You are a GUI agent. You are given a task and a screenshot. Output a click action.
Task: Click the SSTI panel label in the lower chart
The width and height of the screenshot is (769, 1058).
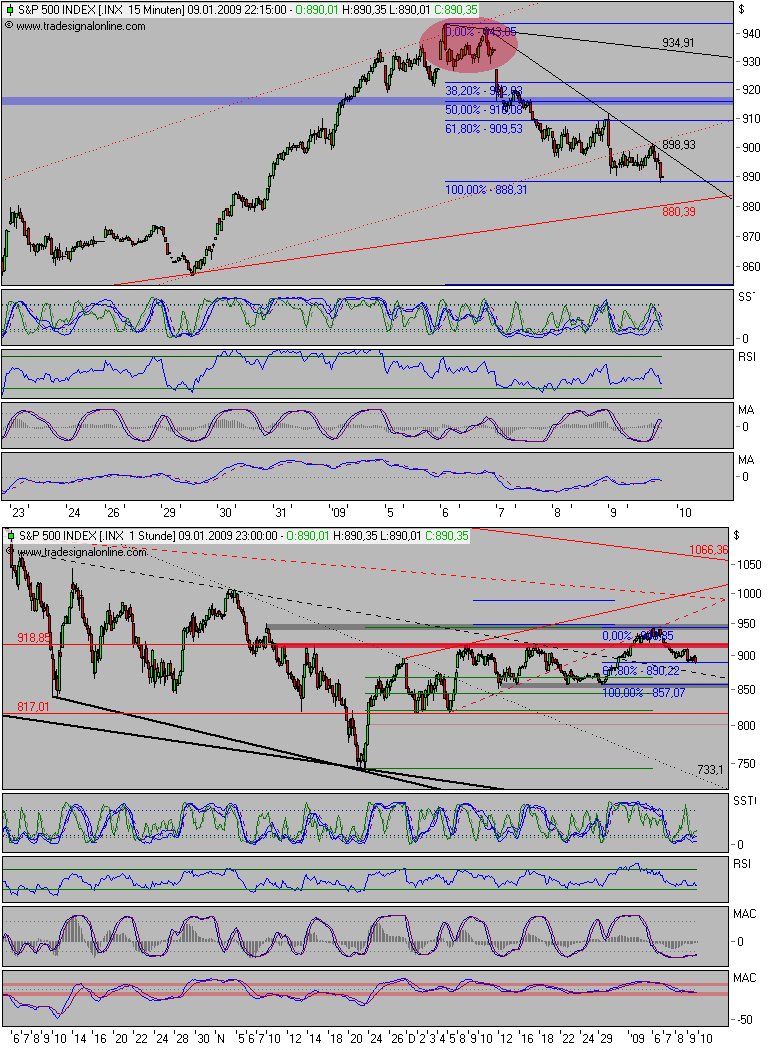[x=745, y=800]
